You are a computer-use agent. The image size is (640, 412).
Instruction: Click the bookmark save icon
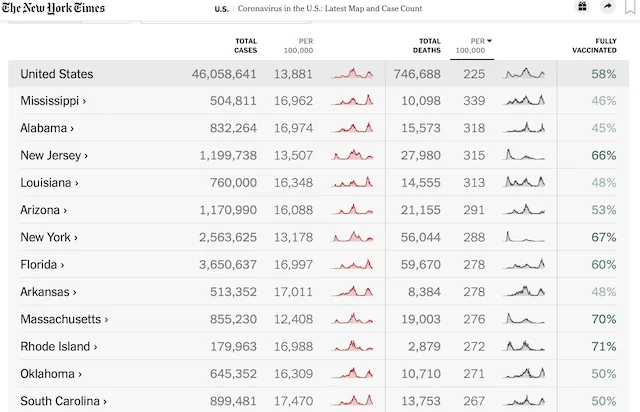point(630,7)
